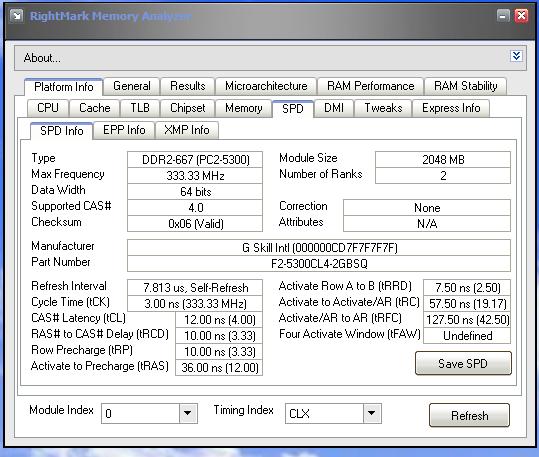Select the RAM Performance tab
Viewport: 539px width, 457px height.
tap(371, 86)
